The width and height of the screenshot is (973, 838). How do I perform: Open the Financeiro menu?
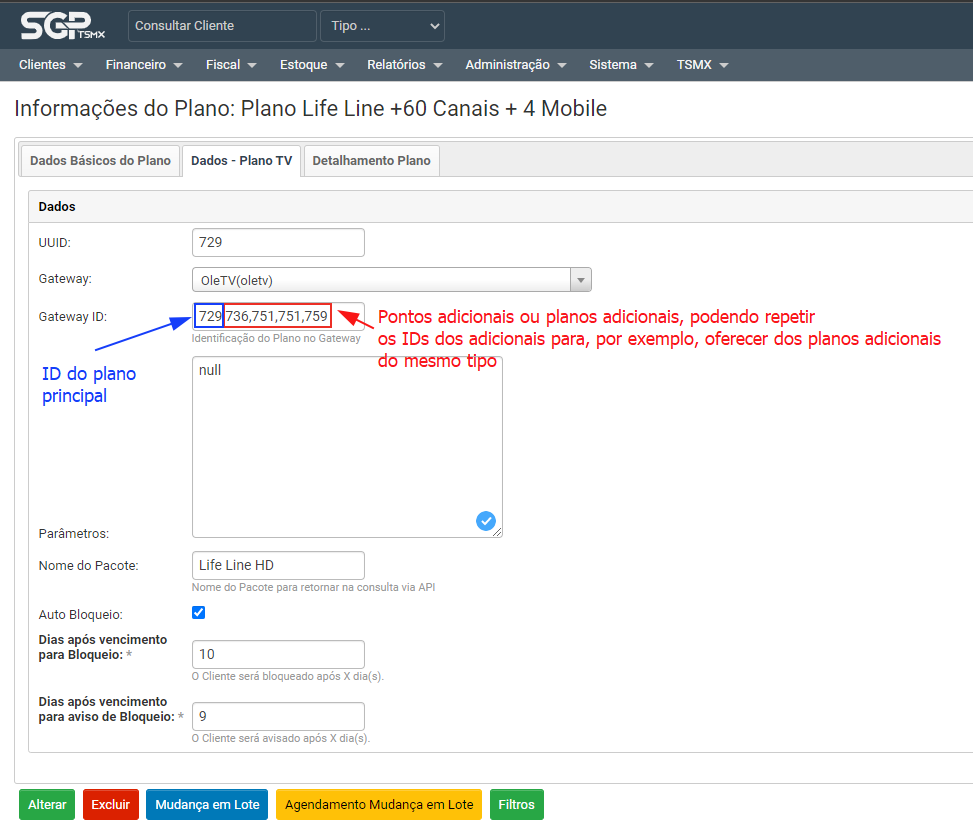click(x=144, y=65)
